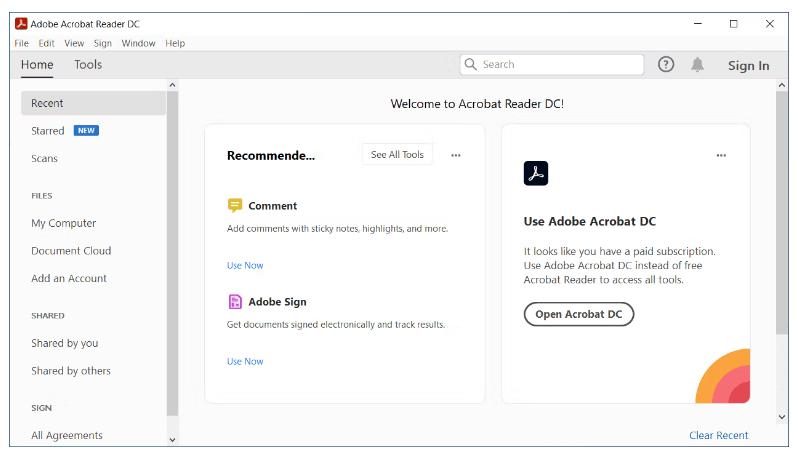This screenshot has height=457, width=796.
Task: Click the Adobe Sign tool heading
Action: point(277,302)
